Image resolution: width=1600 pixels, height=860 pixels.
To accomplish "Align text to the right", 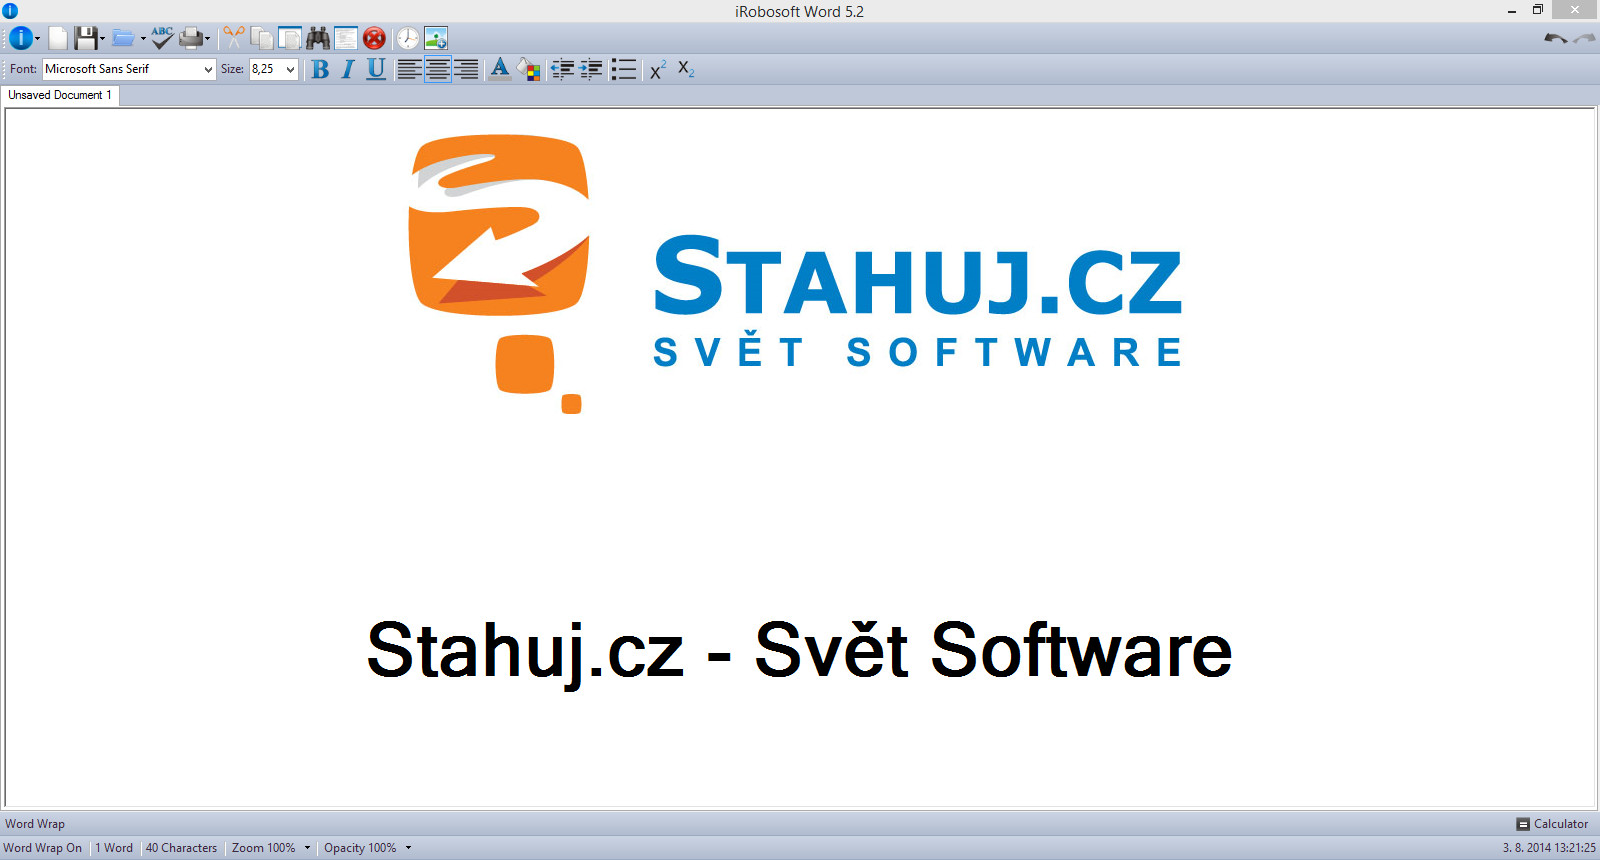I will coord(465,69).
